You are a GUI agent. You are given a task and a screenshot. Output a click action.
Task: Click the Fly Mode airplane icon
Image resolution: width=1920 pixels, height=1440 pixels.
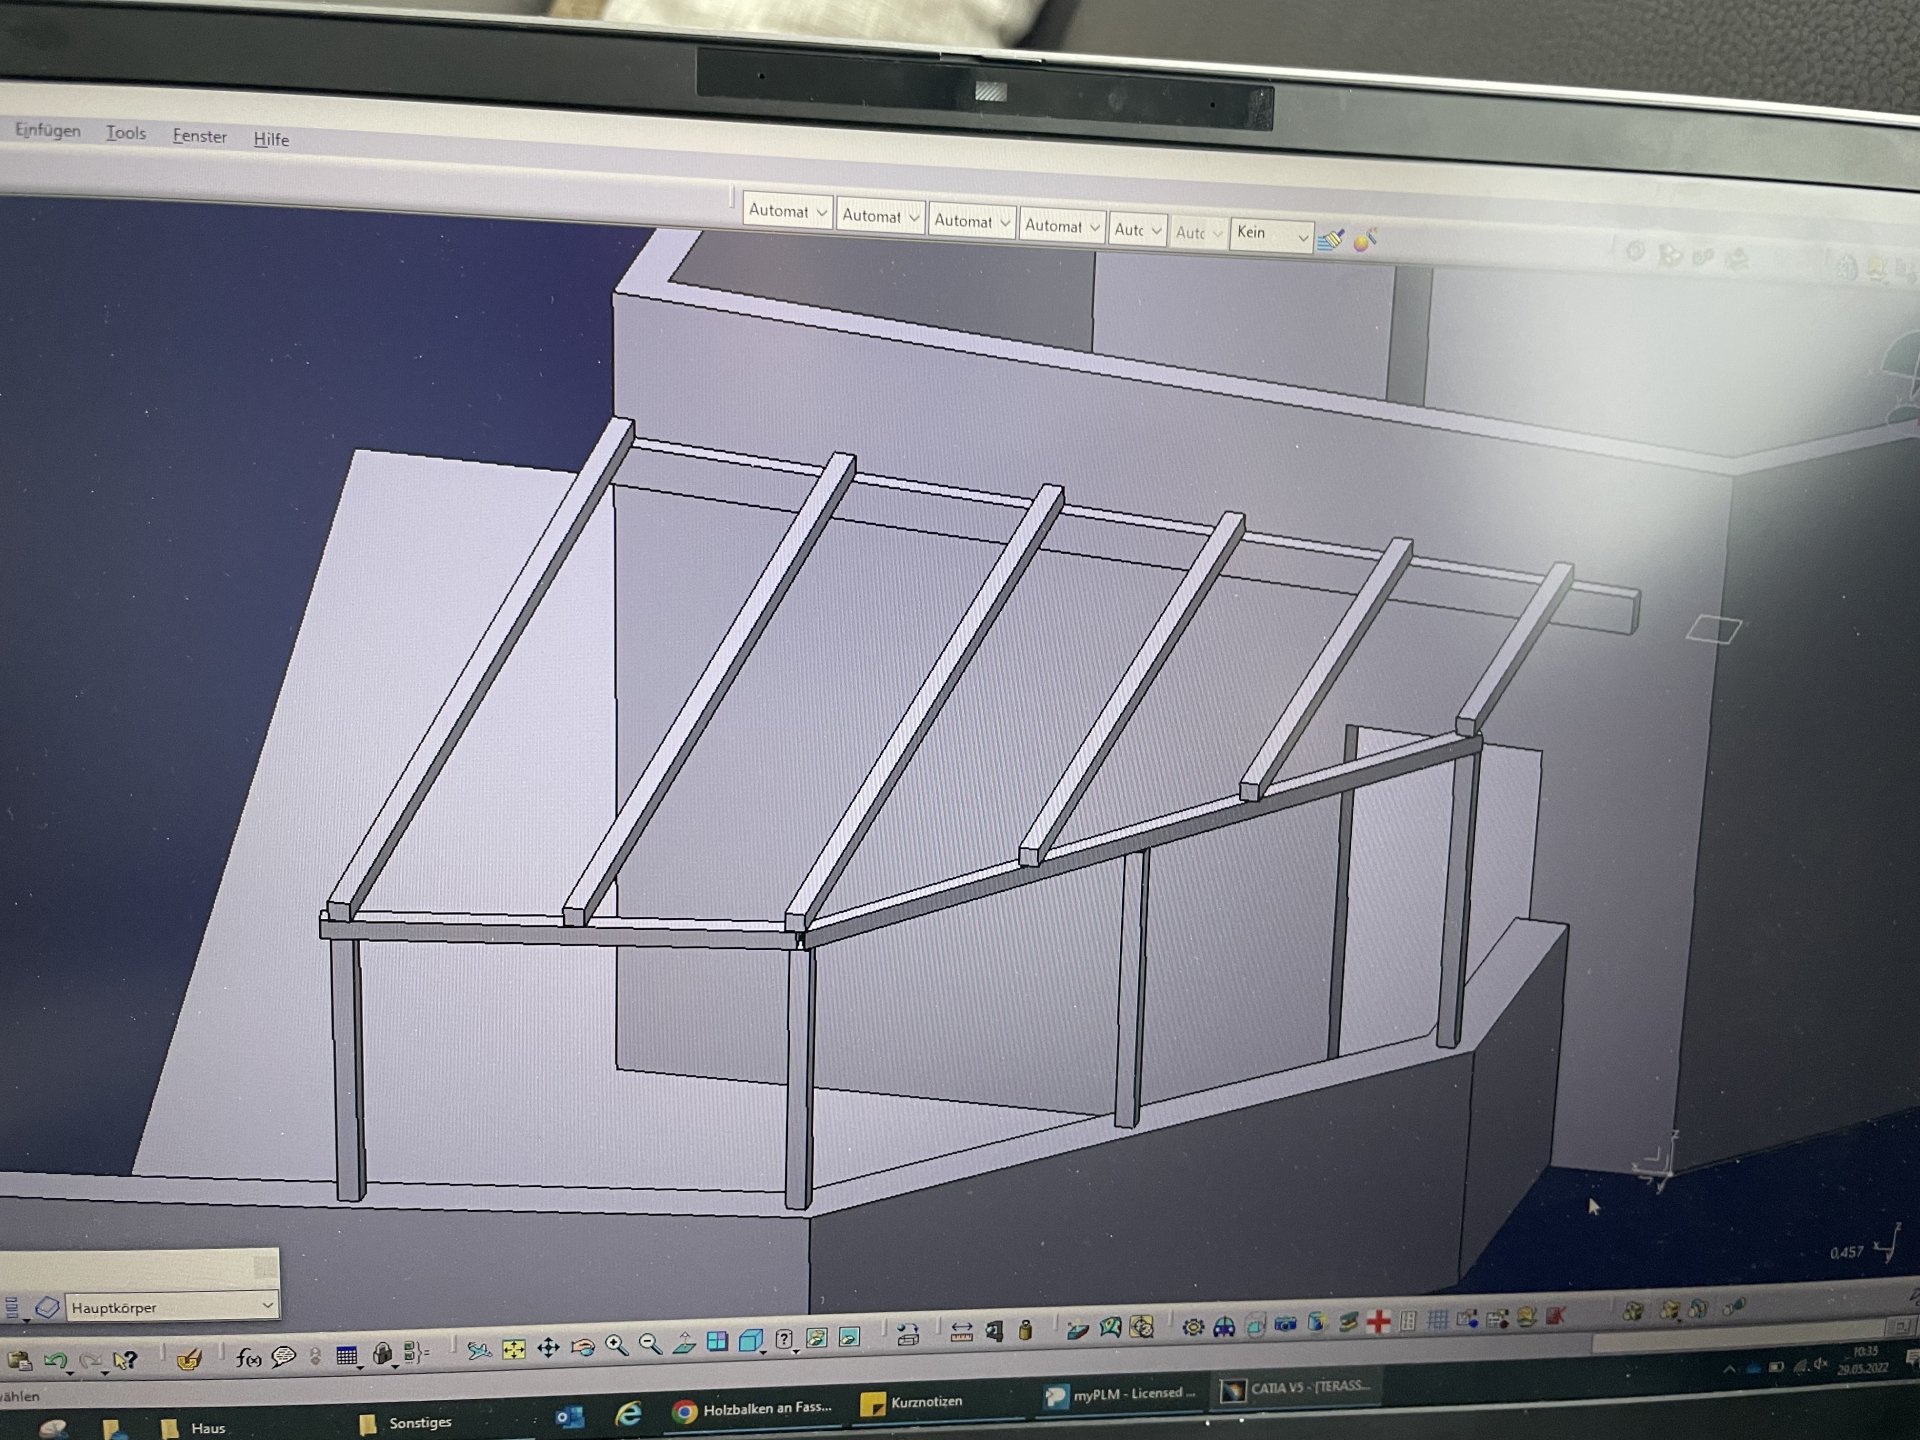pos(479,1351)
